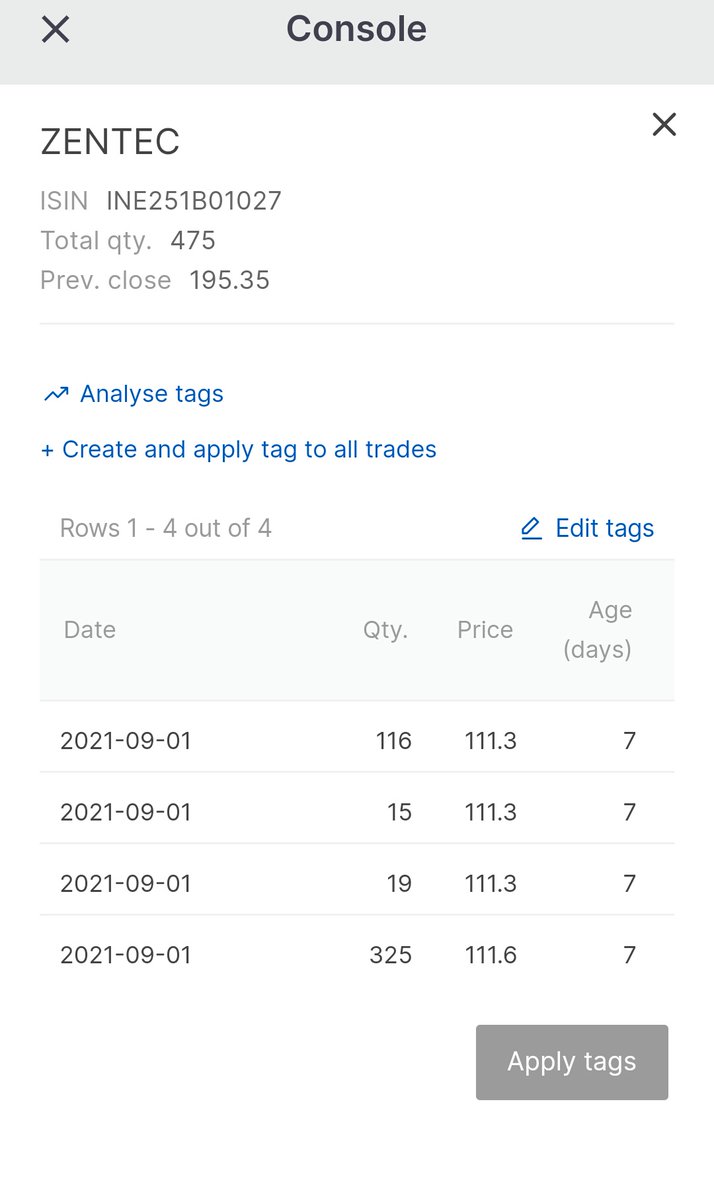The height and width of the screenshot is (1200, 714).
Task: Click the Price column header
Action: click(485, 630)
